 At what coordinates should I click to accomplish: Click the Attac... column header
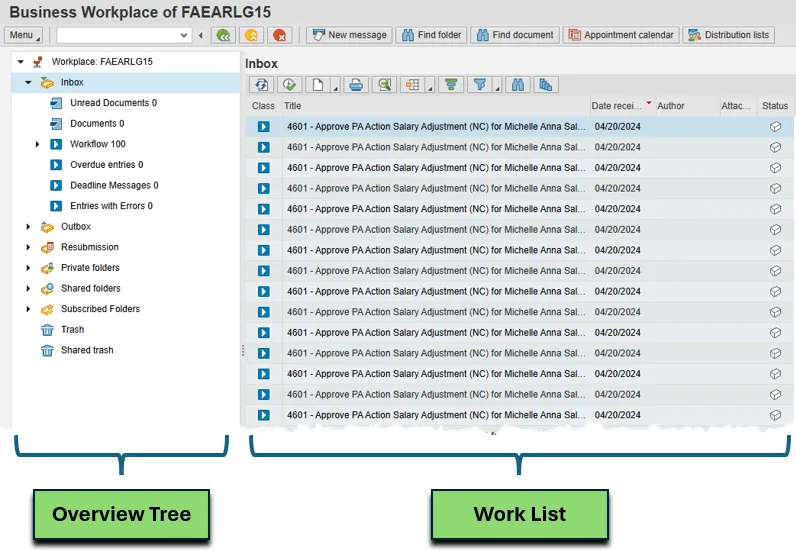[738, 106]
